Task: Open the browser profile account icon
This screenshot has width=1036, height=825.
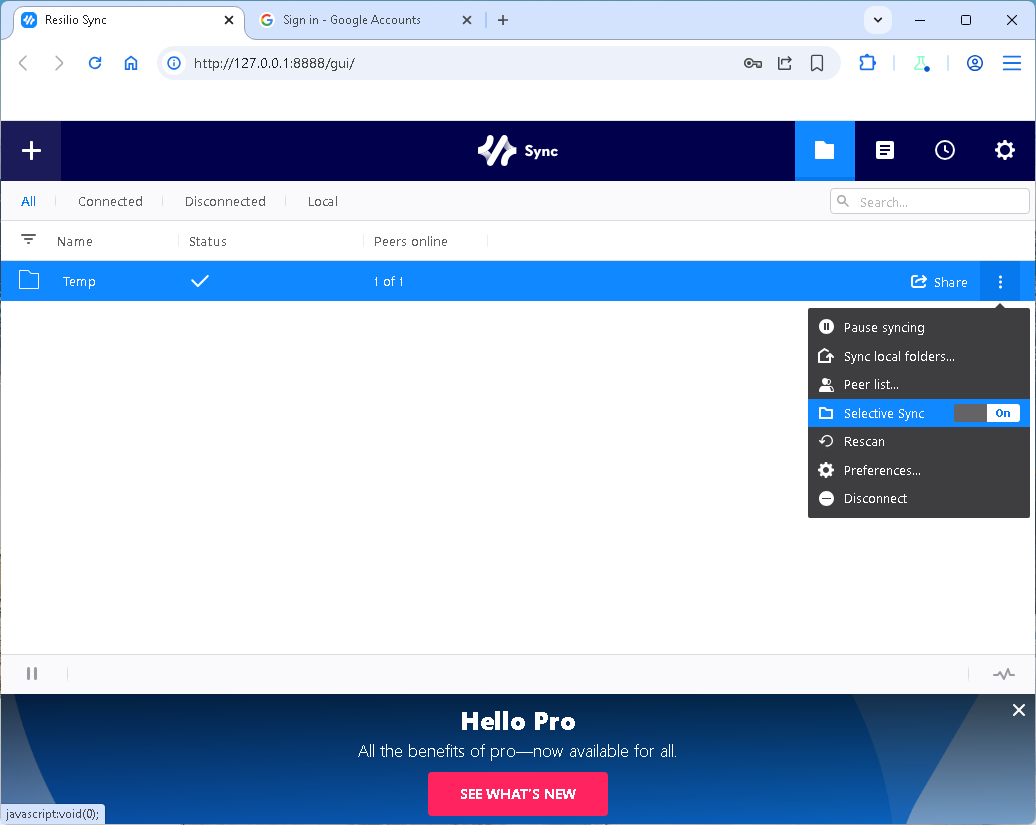Action: click(975, 63)
